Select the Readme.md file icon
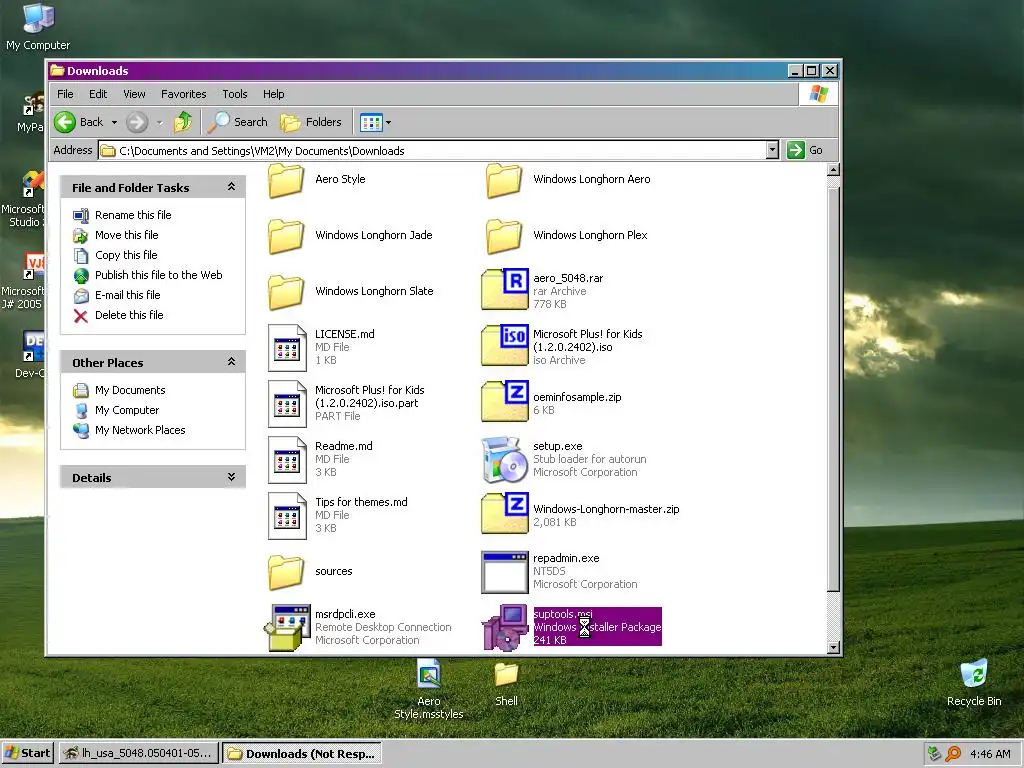The image size is (1024, 768). [x=287, y=460]
